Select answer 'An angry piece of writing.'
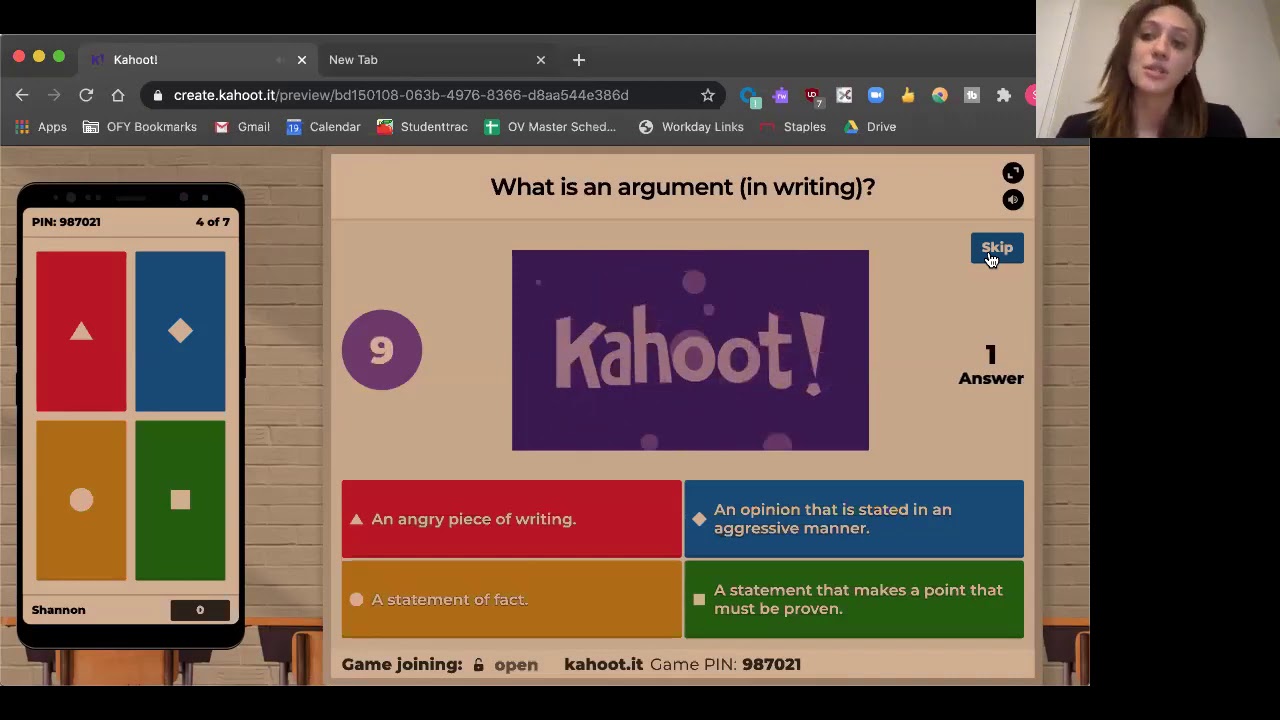The height and width of the screenshot is (720, 1280). coord(512,519)
